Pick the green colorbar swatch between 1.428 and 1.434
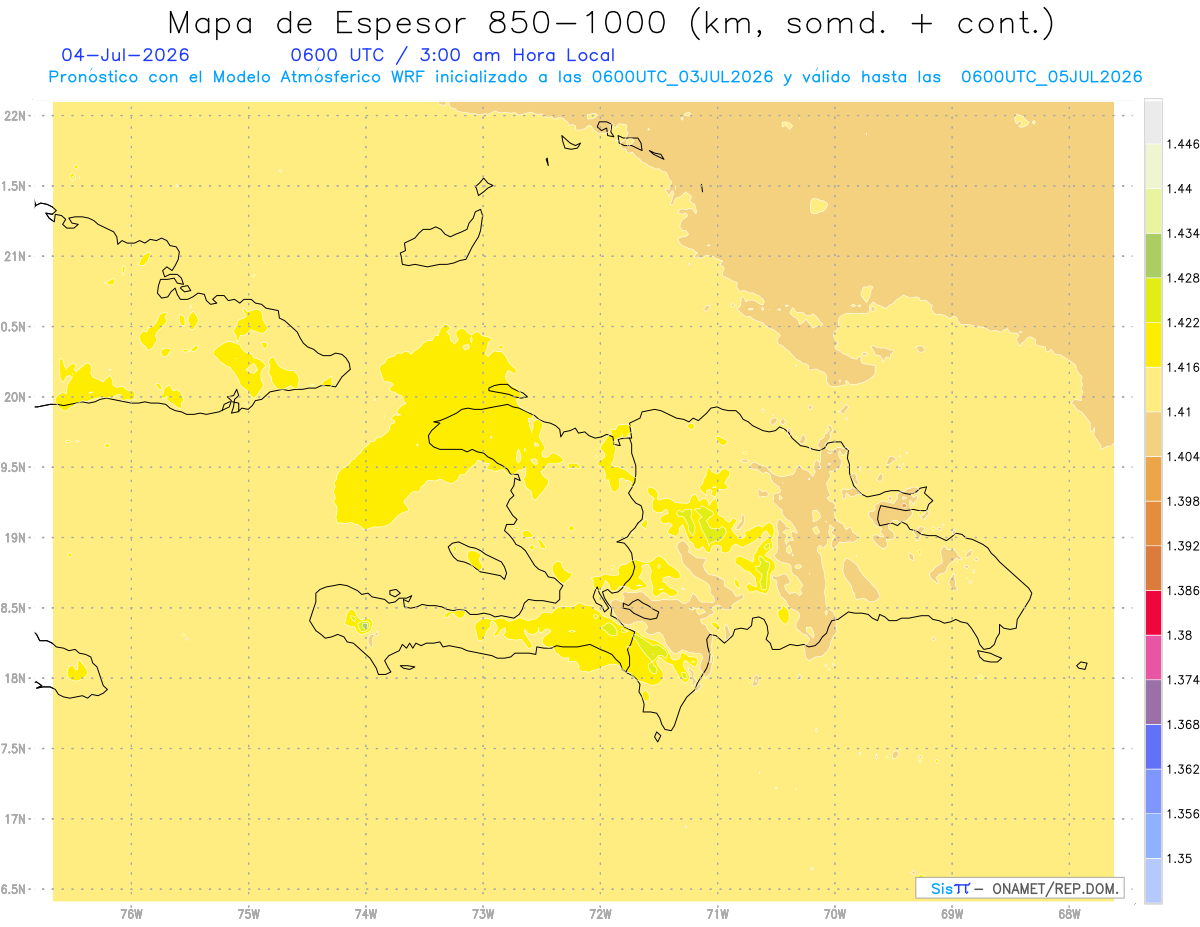This screenshot has height=927, width=1200. [1153, 255]
